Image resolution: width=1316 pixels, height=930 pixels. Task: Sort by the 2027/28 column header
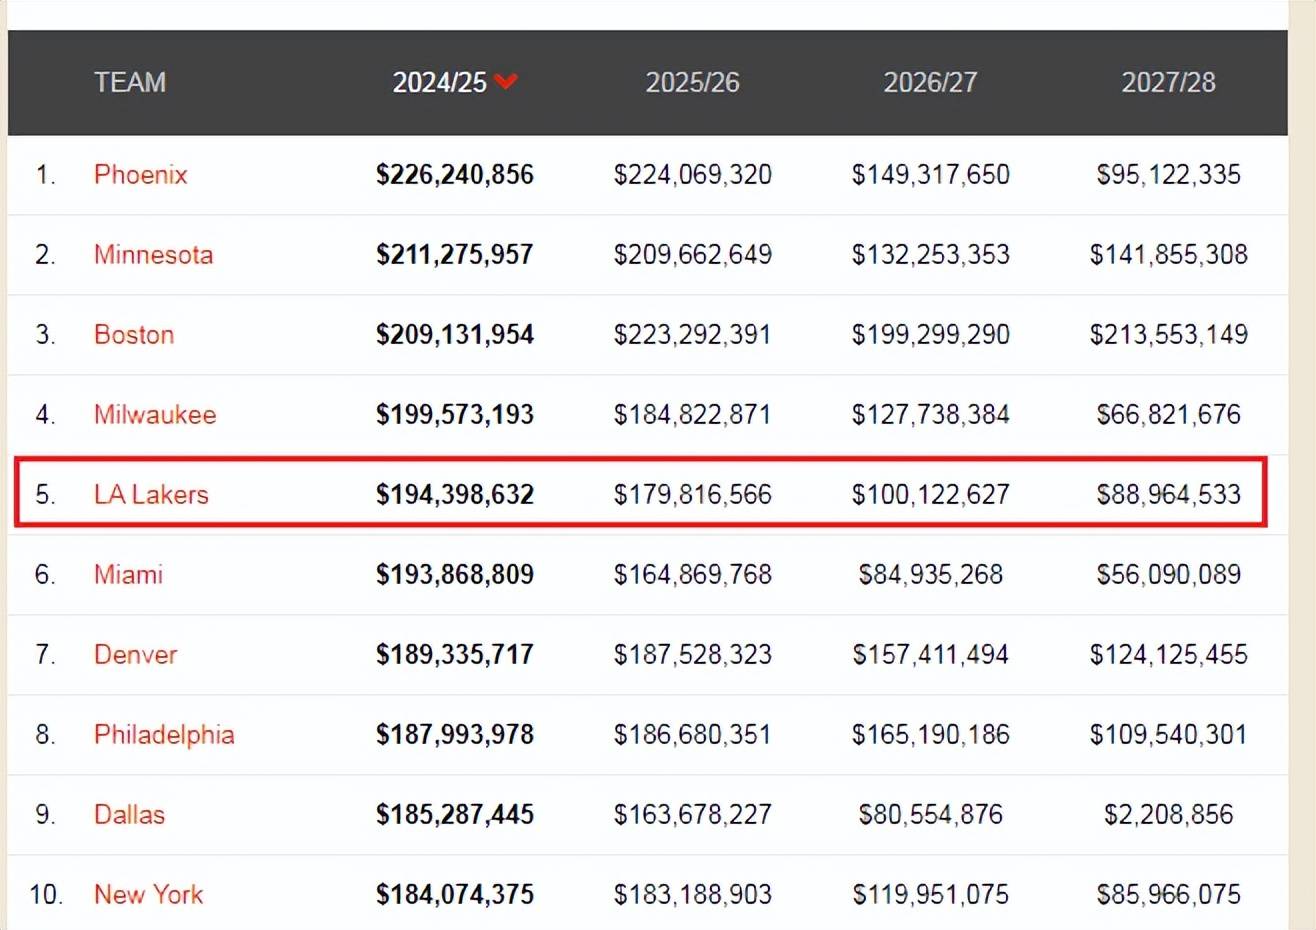click(x=1168, y=82)
